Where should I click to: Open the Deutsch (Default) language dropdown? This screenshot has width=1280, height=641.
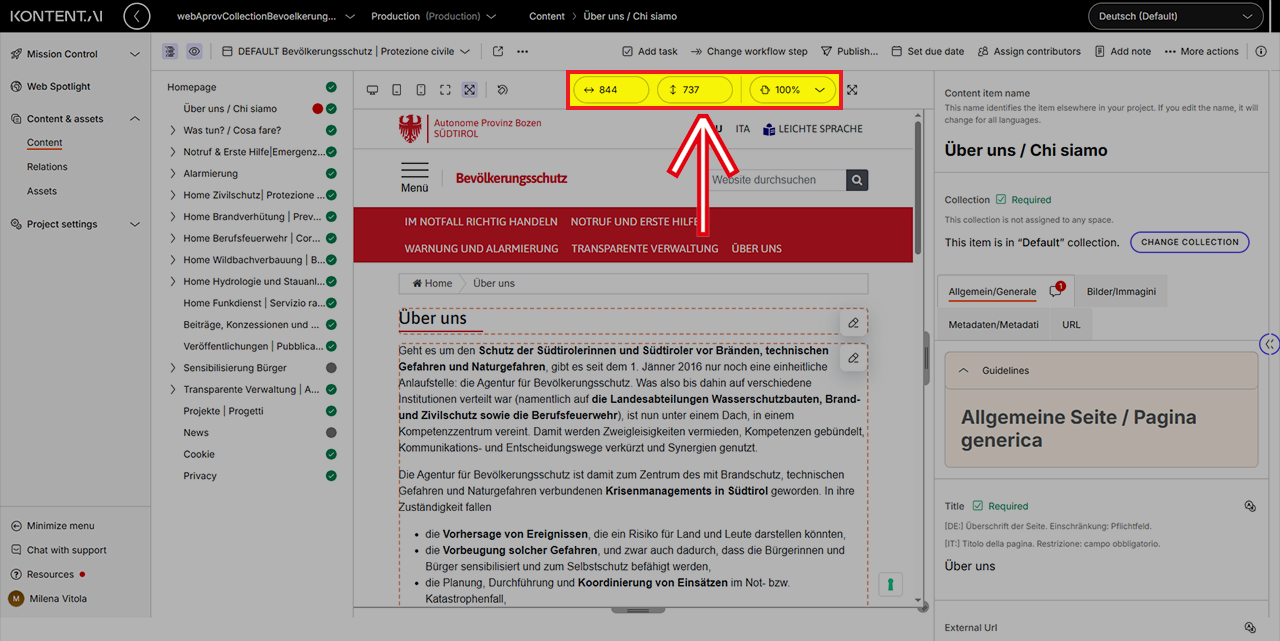tap(1174, 16)
